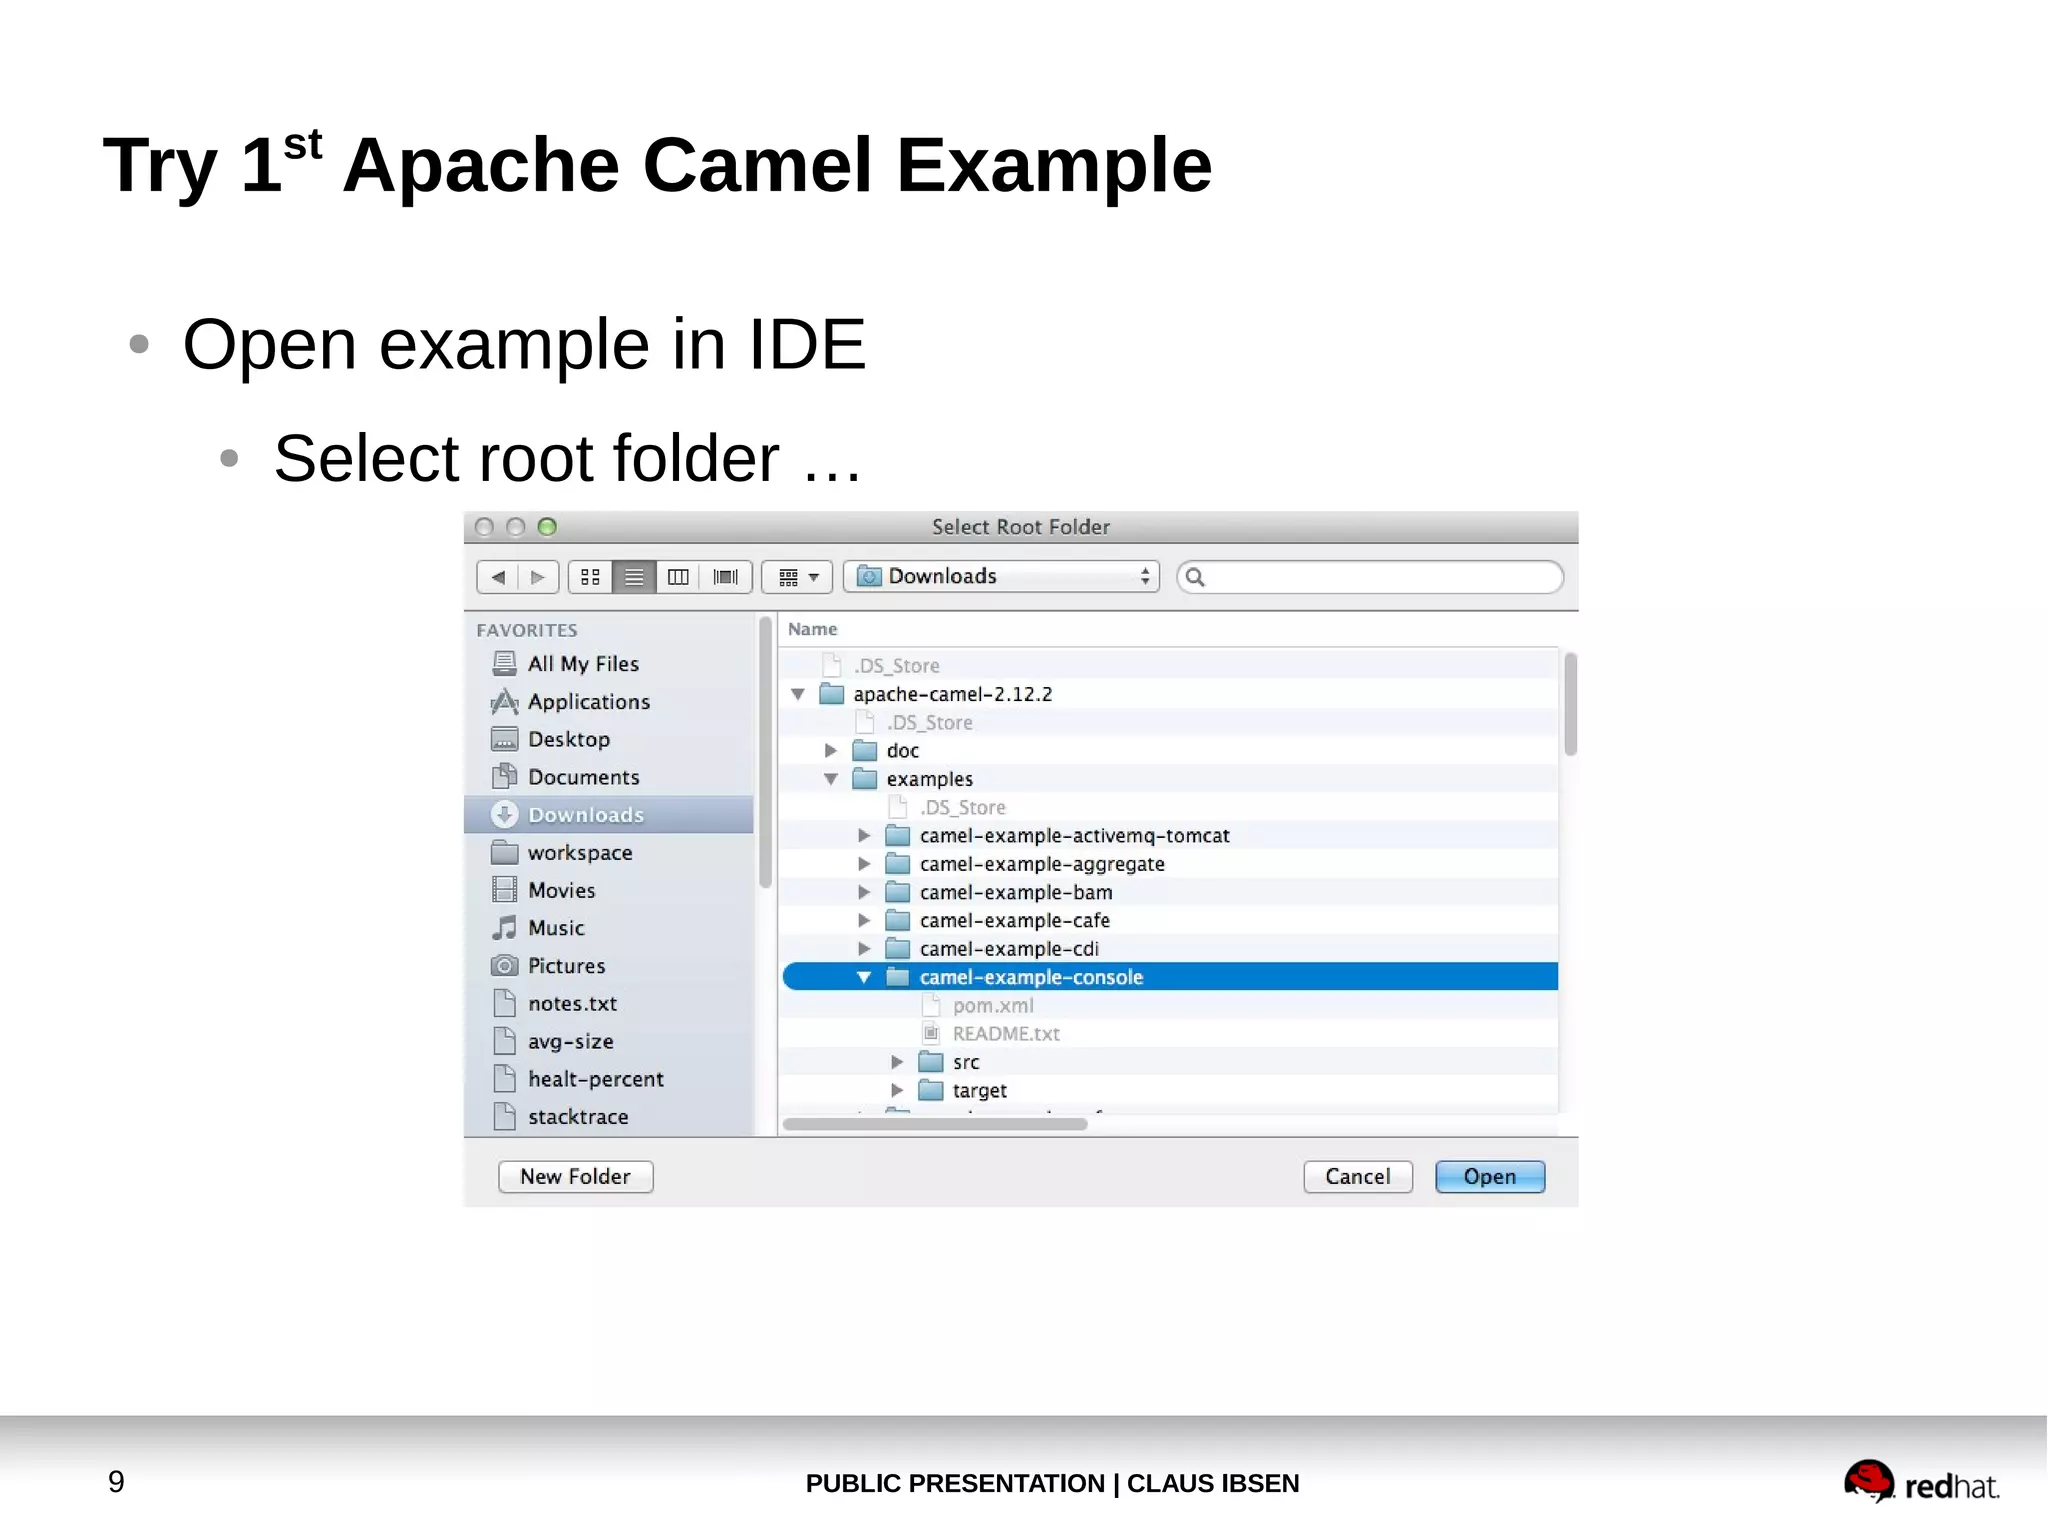The height and width of the screenshot is (1535, 2048).
Task: Click the horizontal scrollbar in file list
Action: pos(935,1124)
